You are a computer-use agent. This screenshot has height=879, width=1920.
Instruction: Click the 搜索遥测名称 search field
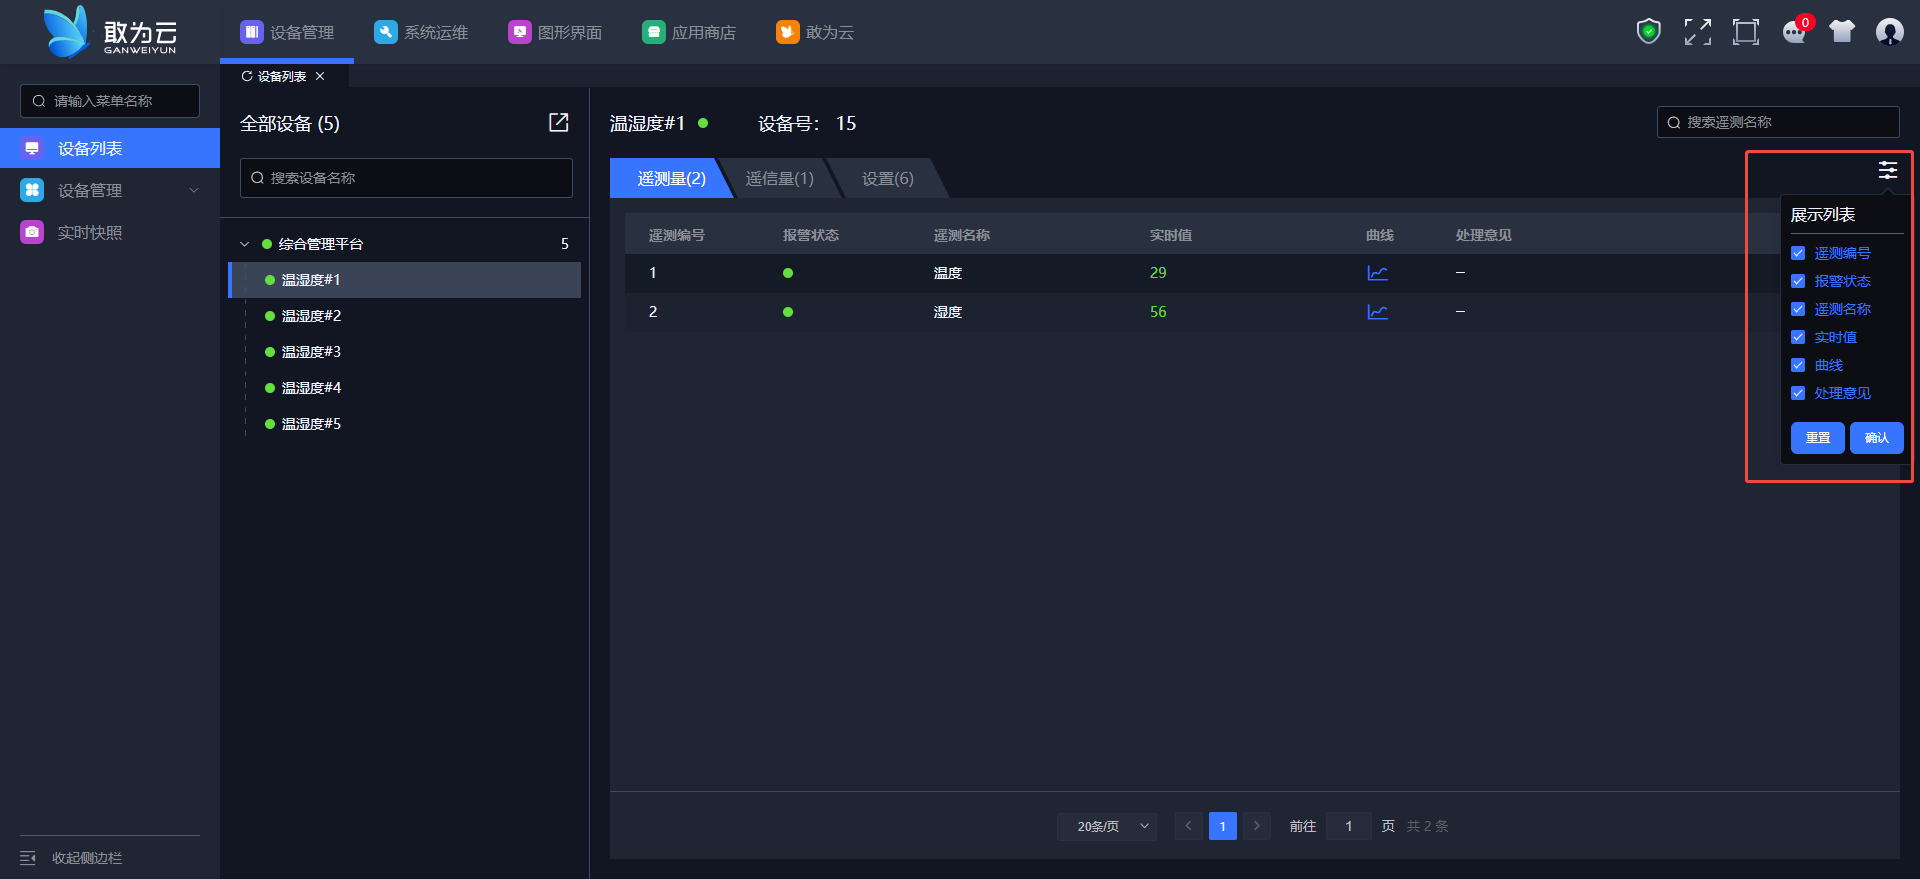(1778, 122)
